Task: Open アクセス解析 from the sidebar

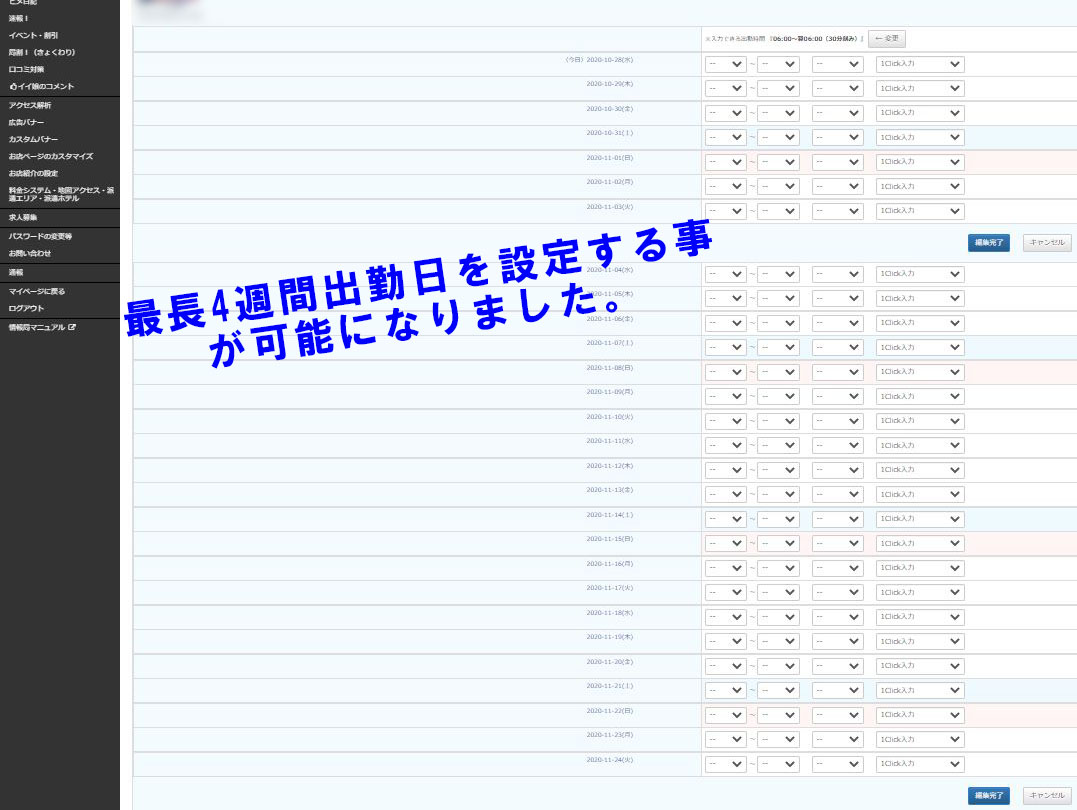Action: click(x=30, y=106)
